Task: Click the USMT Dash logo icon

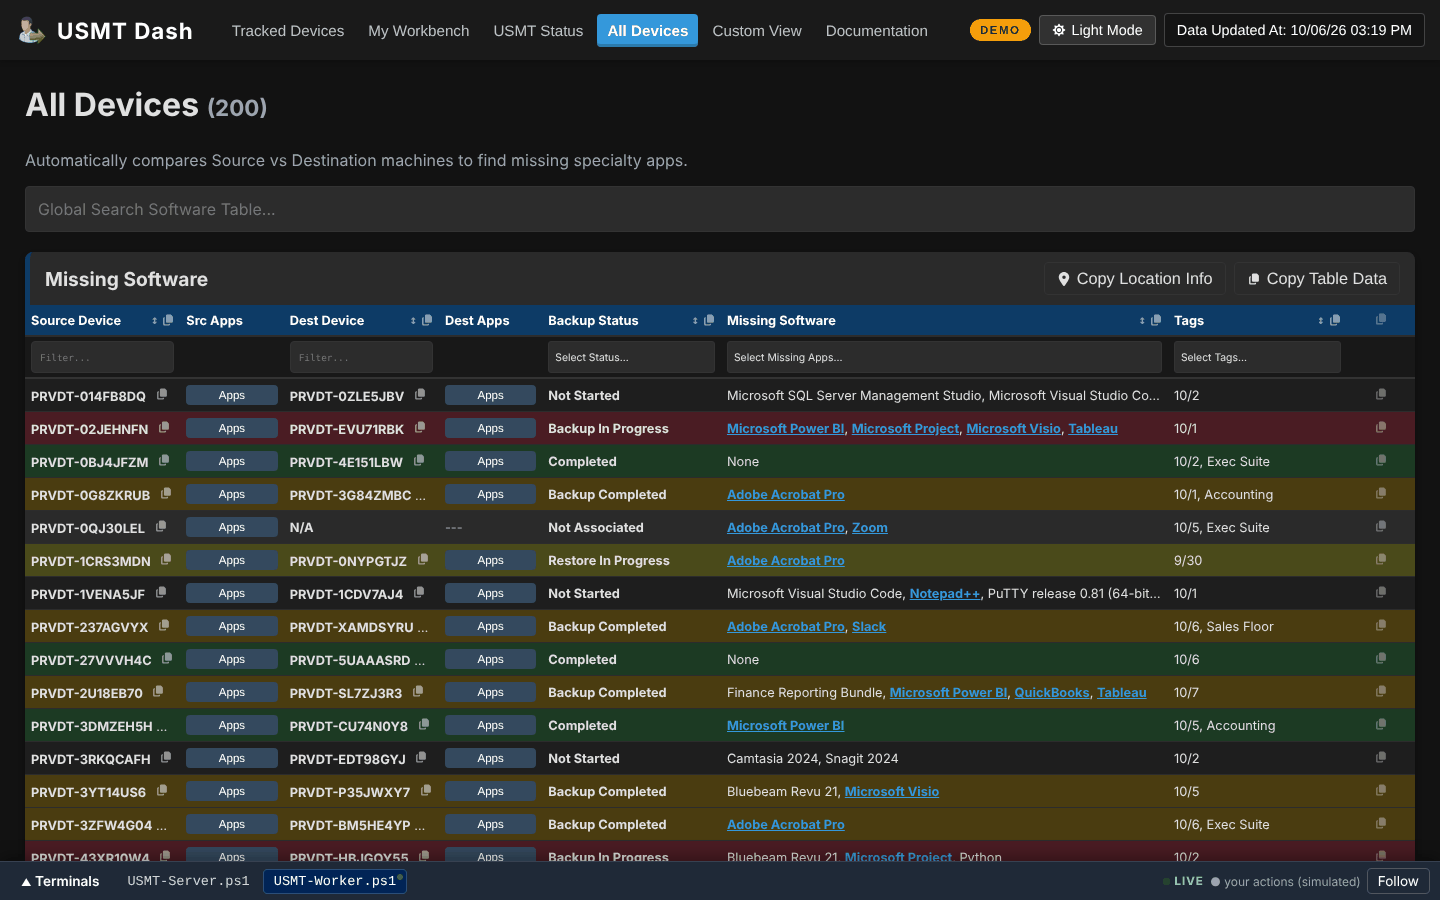Action: 32,30
